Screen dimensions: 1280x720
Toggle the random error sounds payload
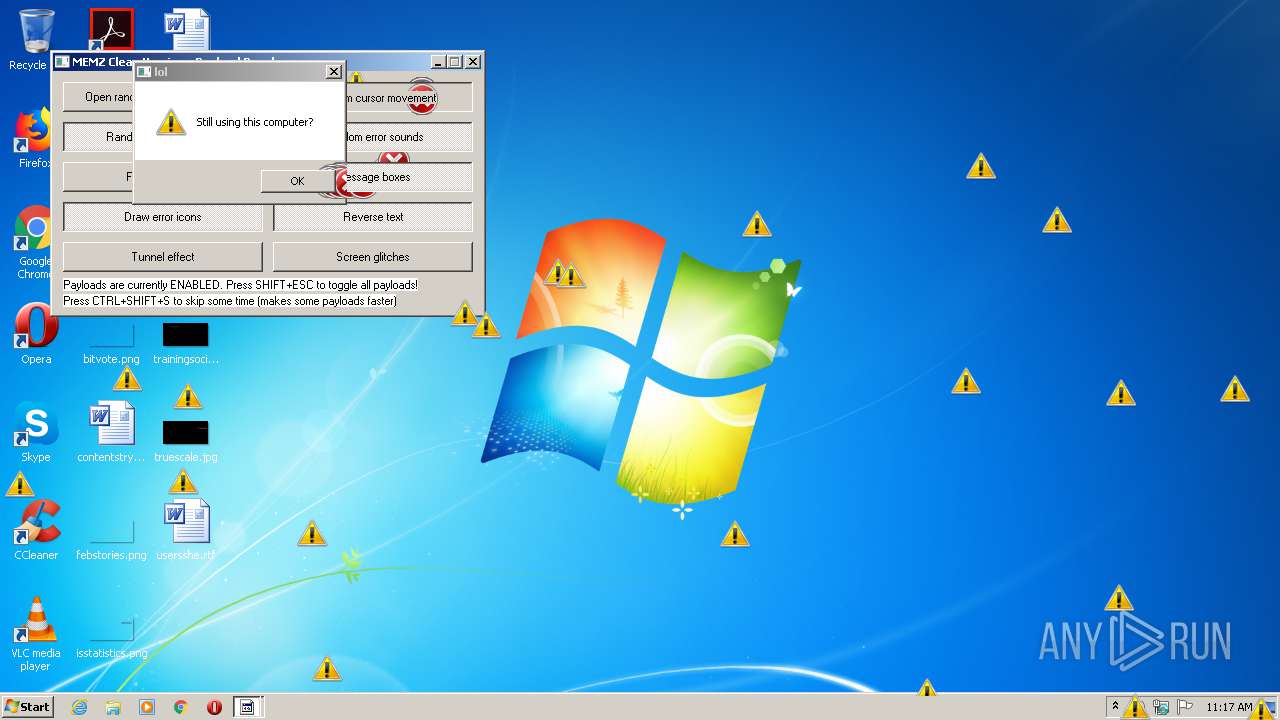click(408, 137)
